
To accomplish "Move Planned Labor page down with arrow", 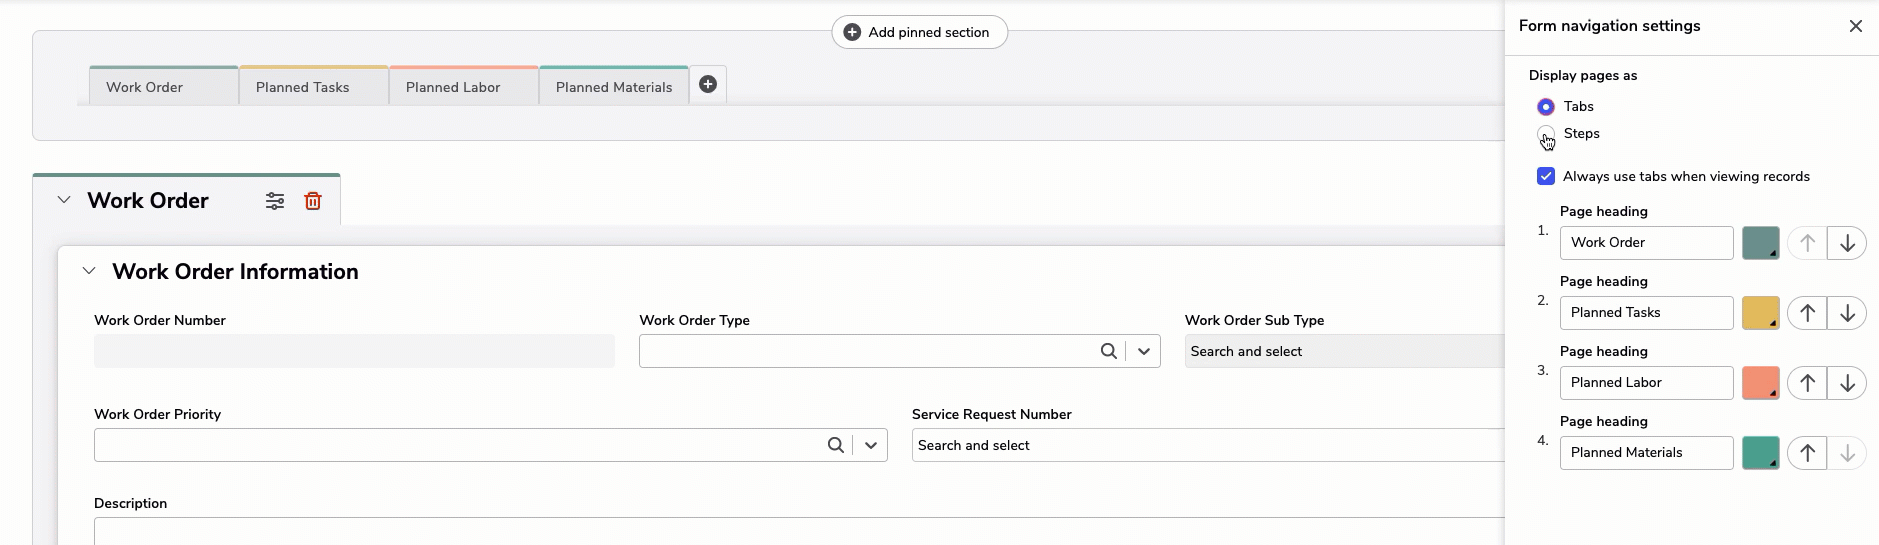I will [x=1847, y=383].
